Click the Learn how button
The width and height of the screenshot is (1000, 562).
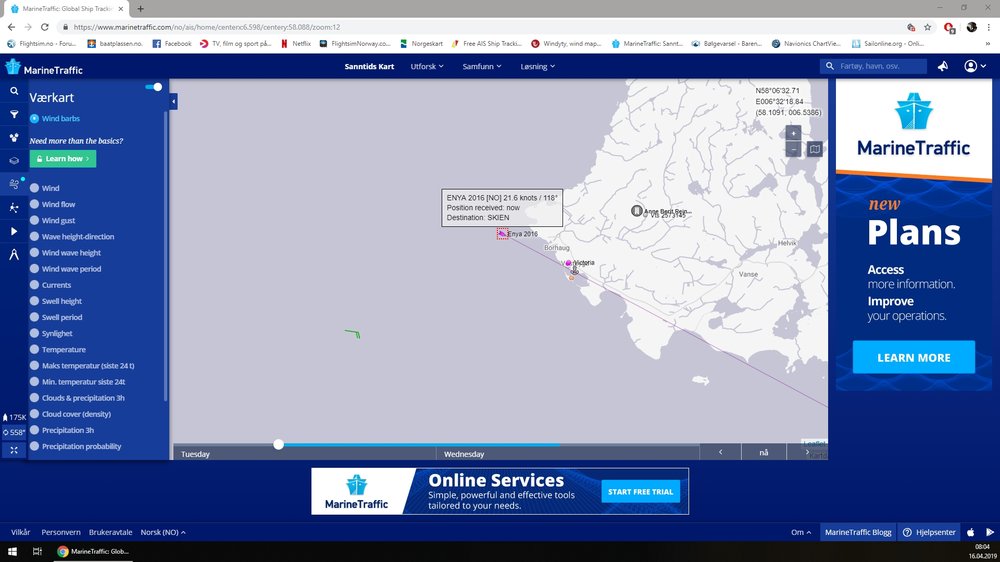[62, 159]
